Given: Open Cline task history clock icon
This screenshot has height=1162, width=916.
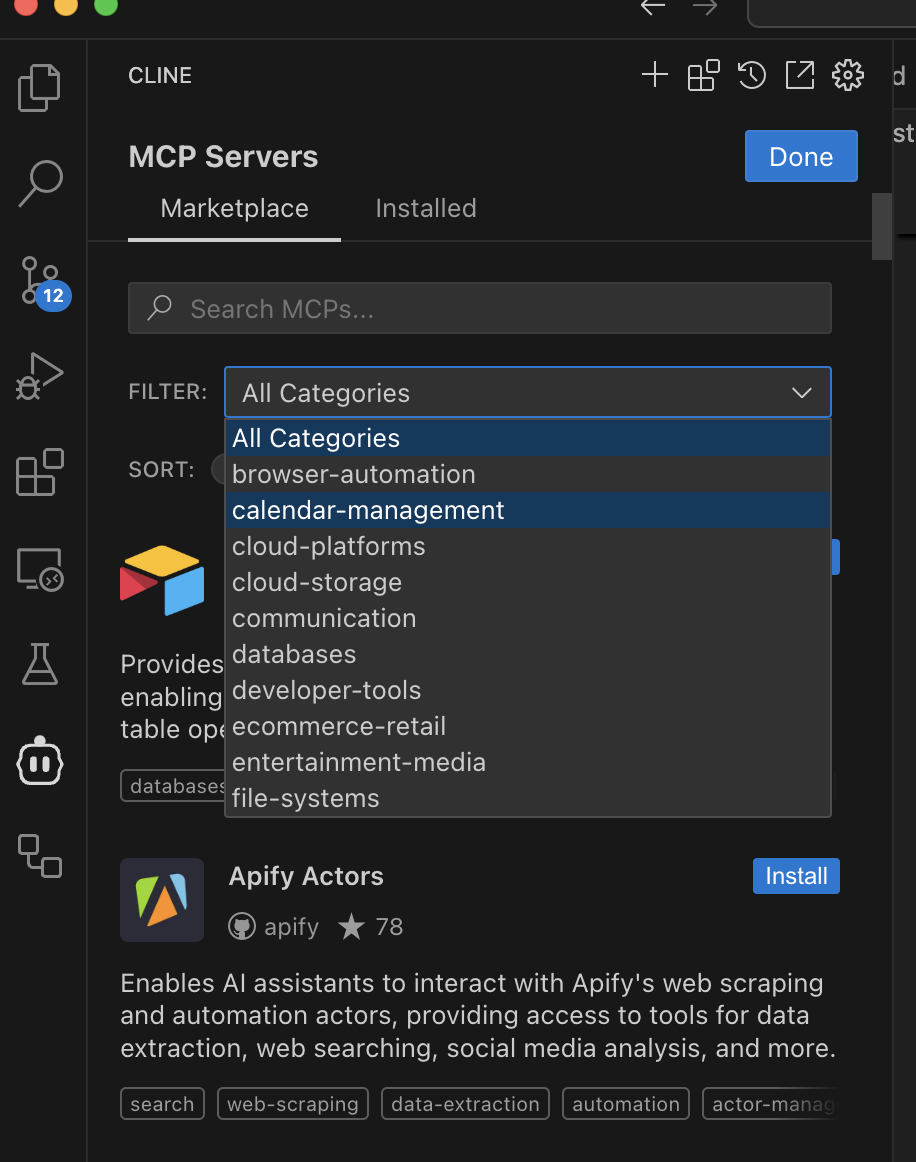Looking at the screenshot, I should (x=751, y=75).
